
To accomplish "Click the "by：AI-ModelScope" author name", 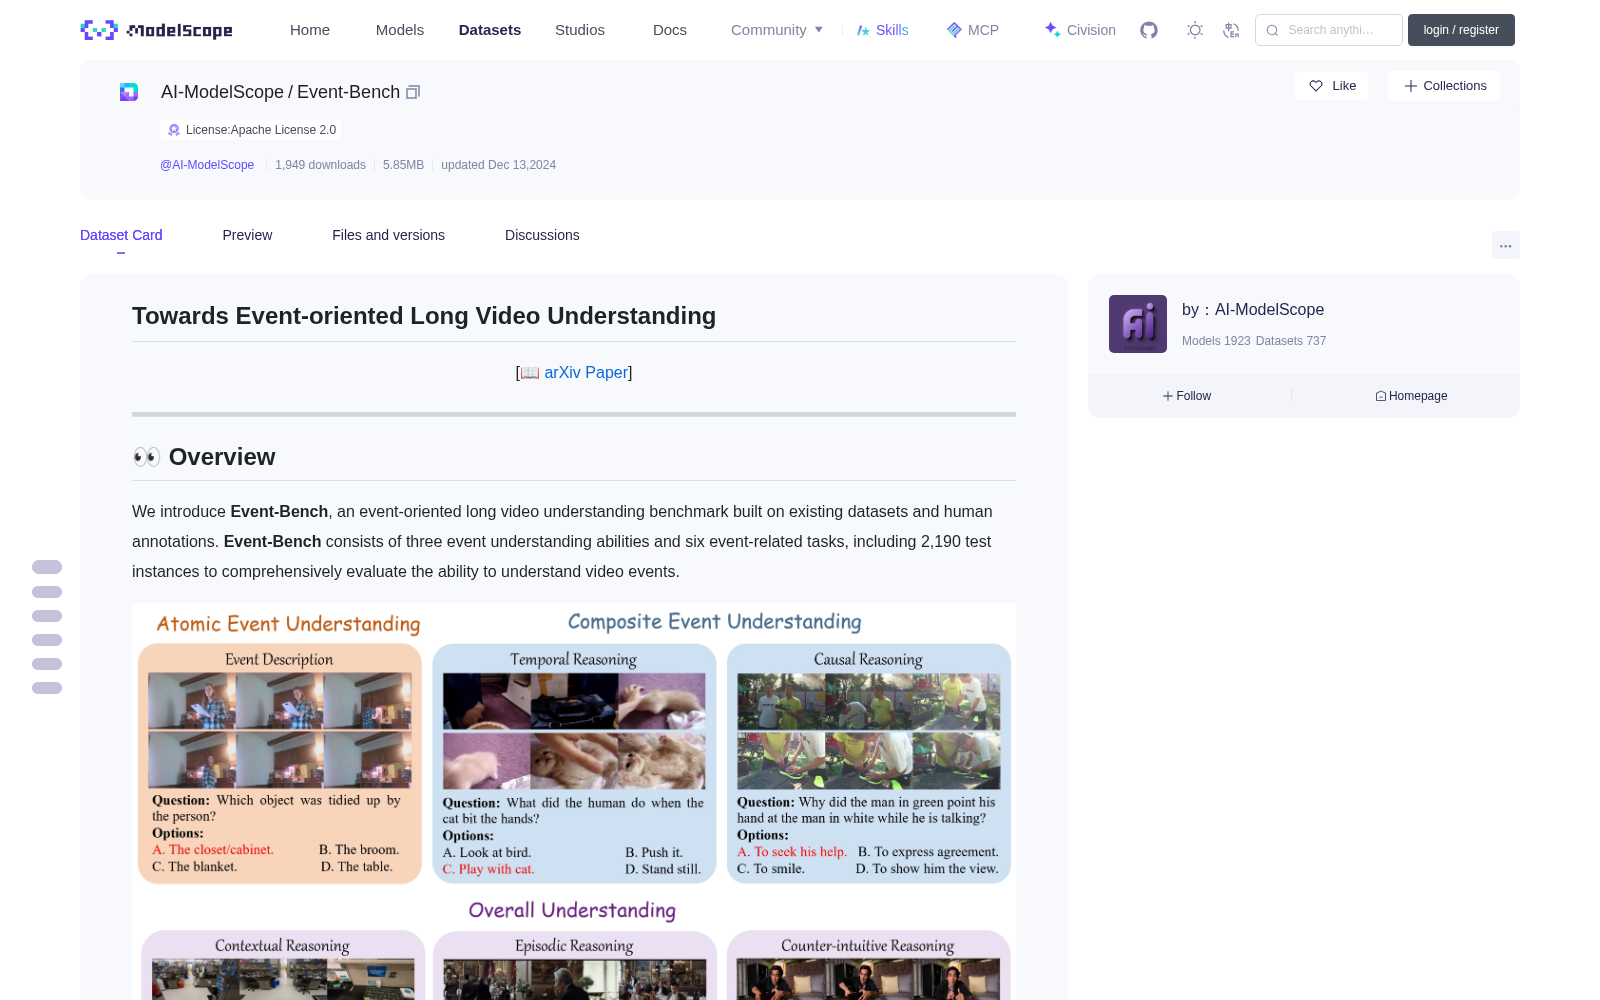I will pyautogui.click(x=1253, y=310).
